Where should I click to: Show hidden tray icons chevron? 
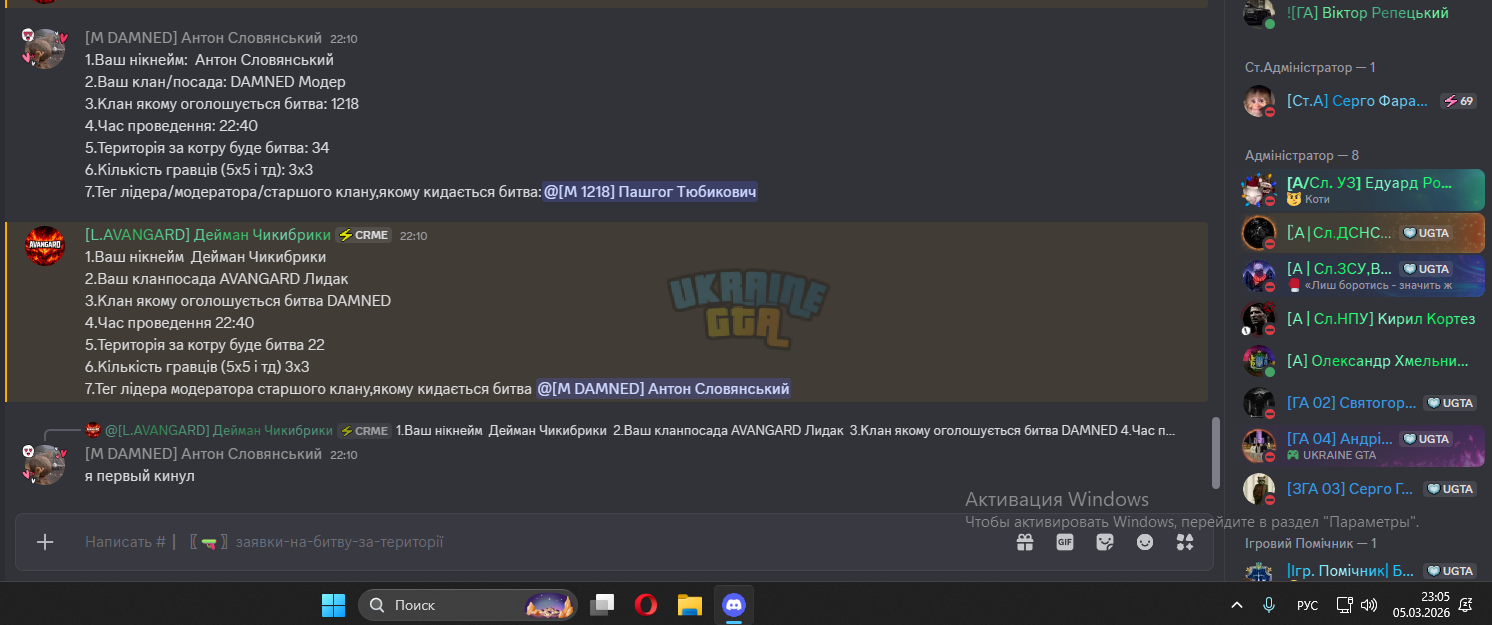(x=1237, y=605)
